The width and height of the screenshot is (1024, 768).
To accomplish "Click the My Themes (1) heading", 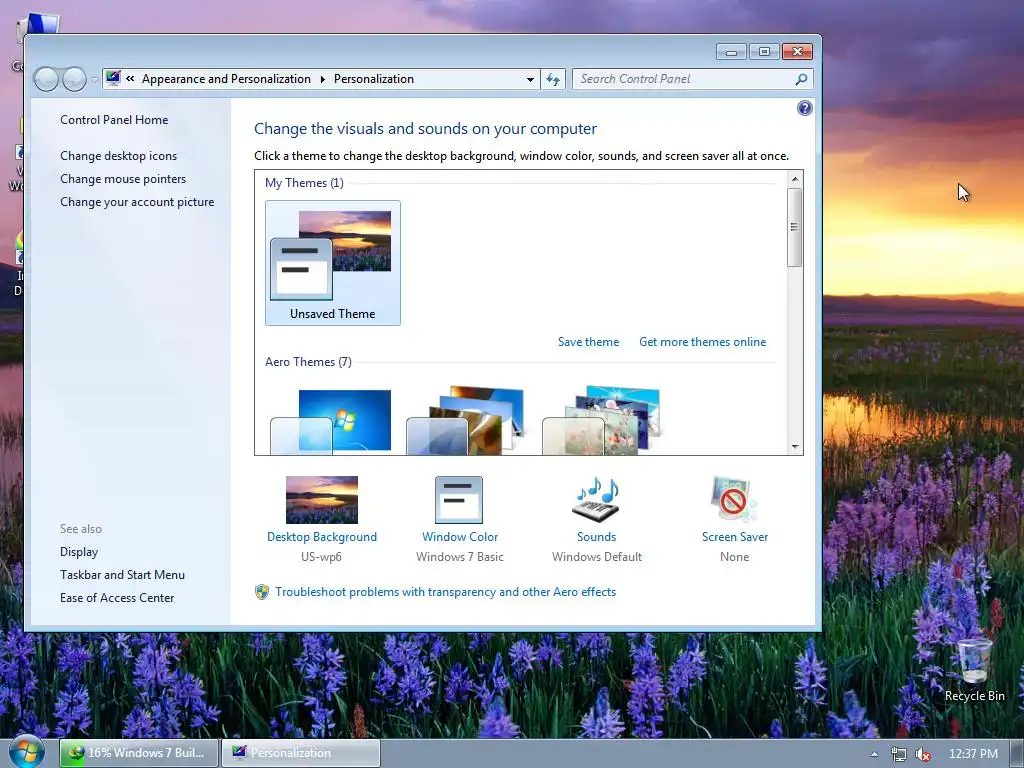I will 304,183.
